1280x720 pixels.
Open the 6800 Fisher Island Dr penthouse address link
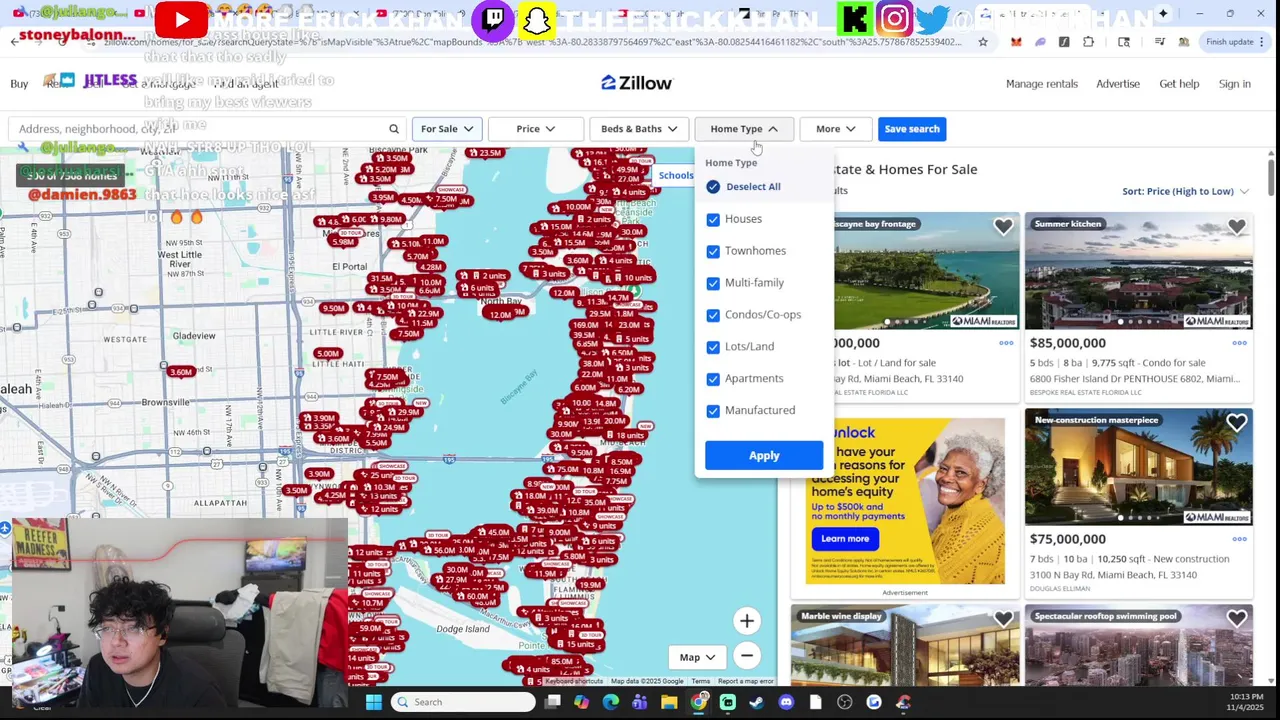(1134, 379)
